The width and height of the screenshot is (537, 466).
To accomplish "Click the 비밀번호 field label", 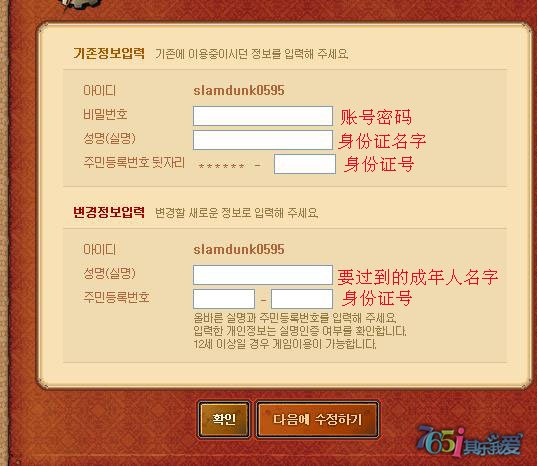I will point(105,114).
